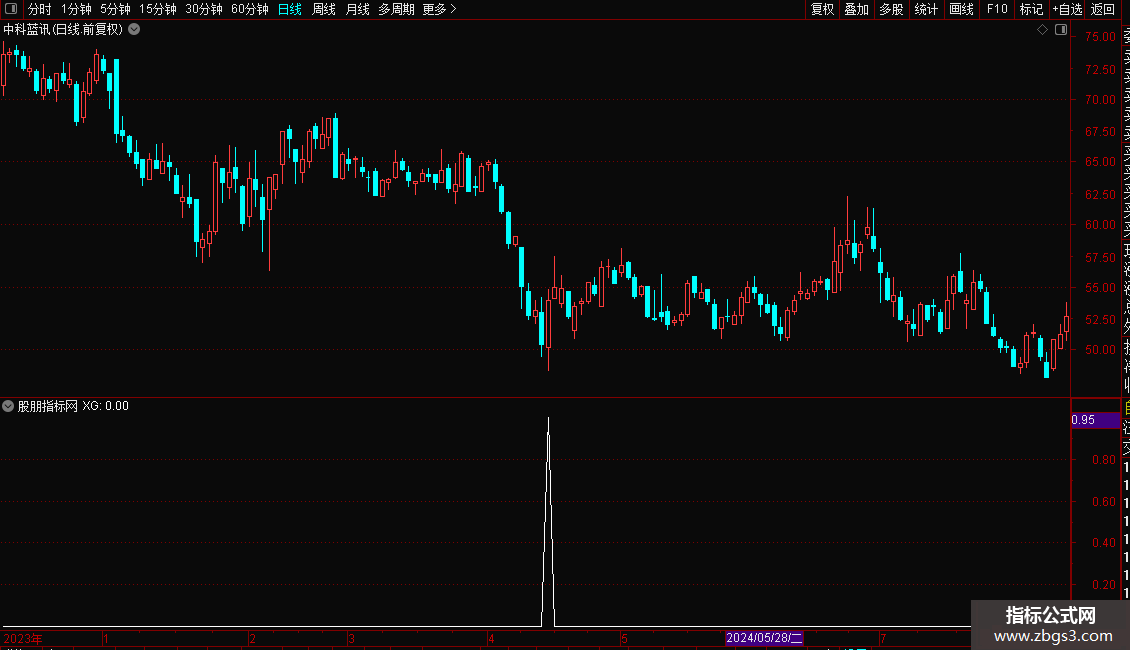Screen dimensions: 1130x650
Task: Click the 75.00 price axis label
Action: [x=1100, y=37]
